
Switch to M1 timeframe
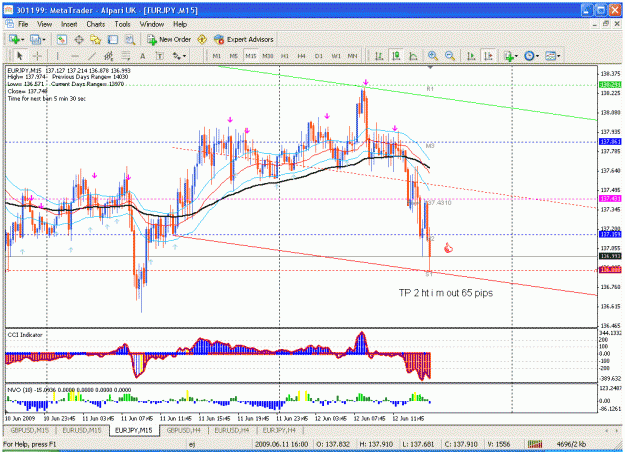click(x=216, y=56)
